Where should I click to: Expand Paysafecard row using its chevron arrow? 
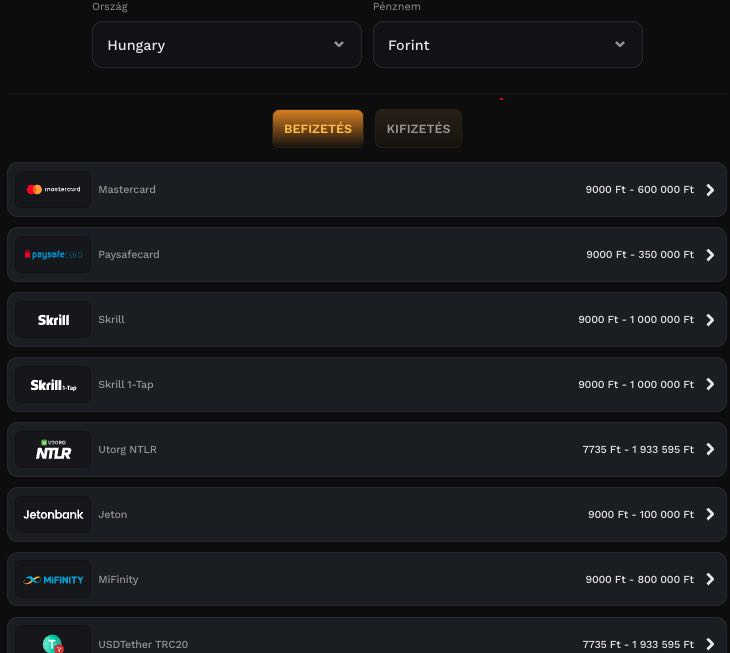click(x=710, y=255)
